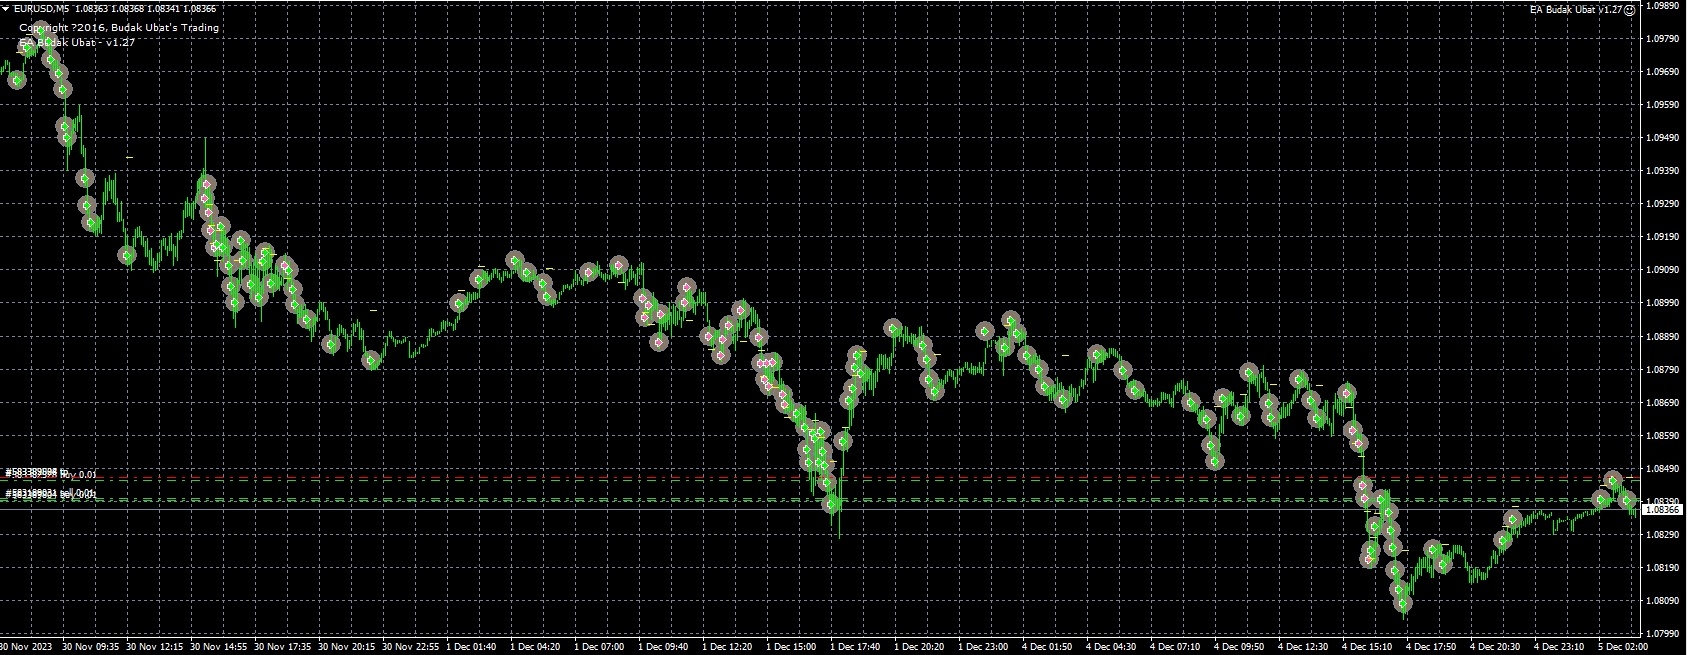Click the 1.09890 price scale label
The width and height of the screenshot is (1688, 655).
[1662, 5]
